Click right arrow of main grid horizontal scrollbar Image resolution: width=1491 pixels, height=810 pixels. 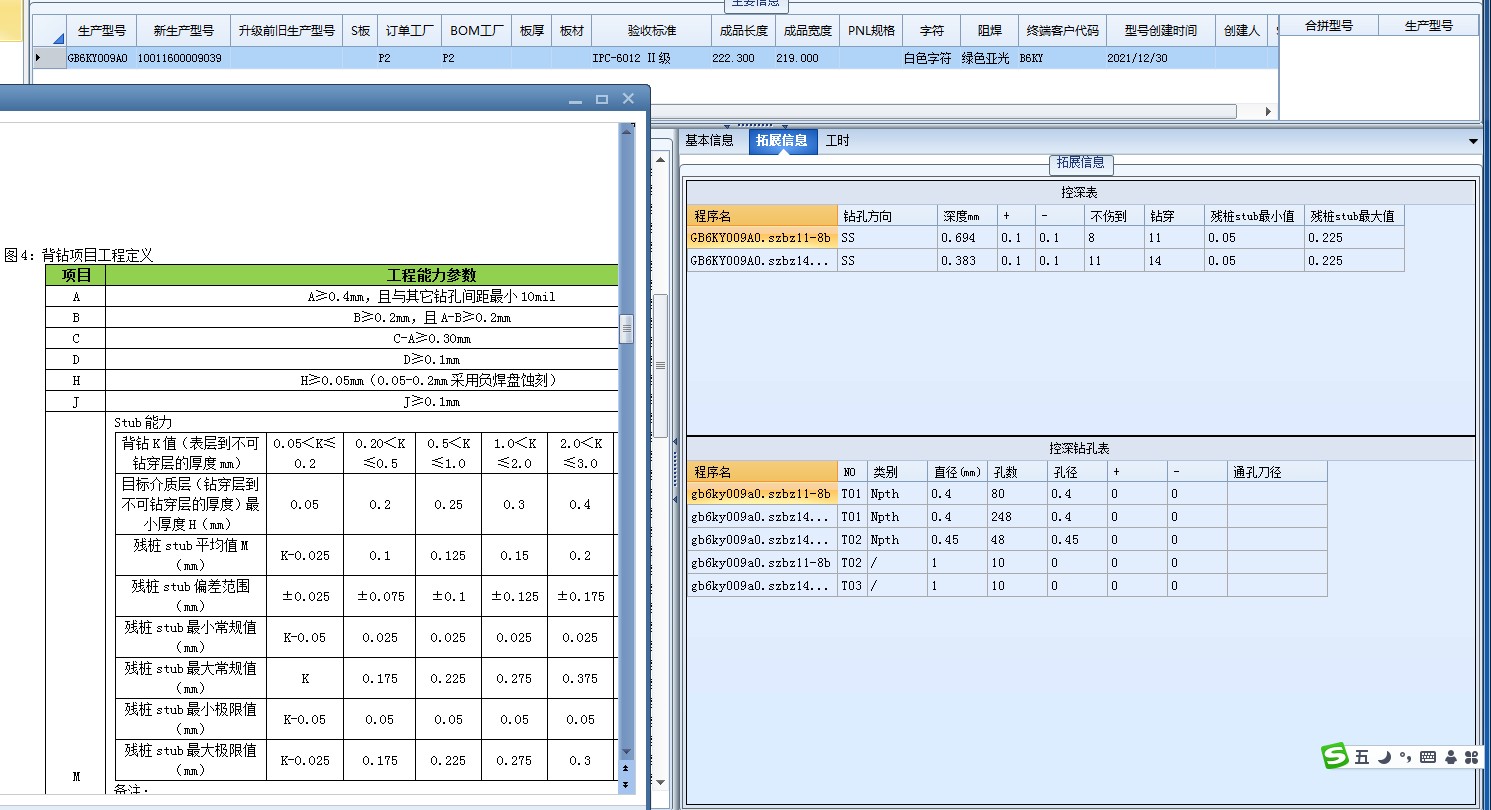pyautogui.click(x=1269, y=112)
